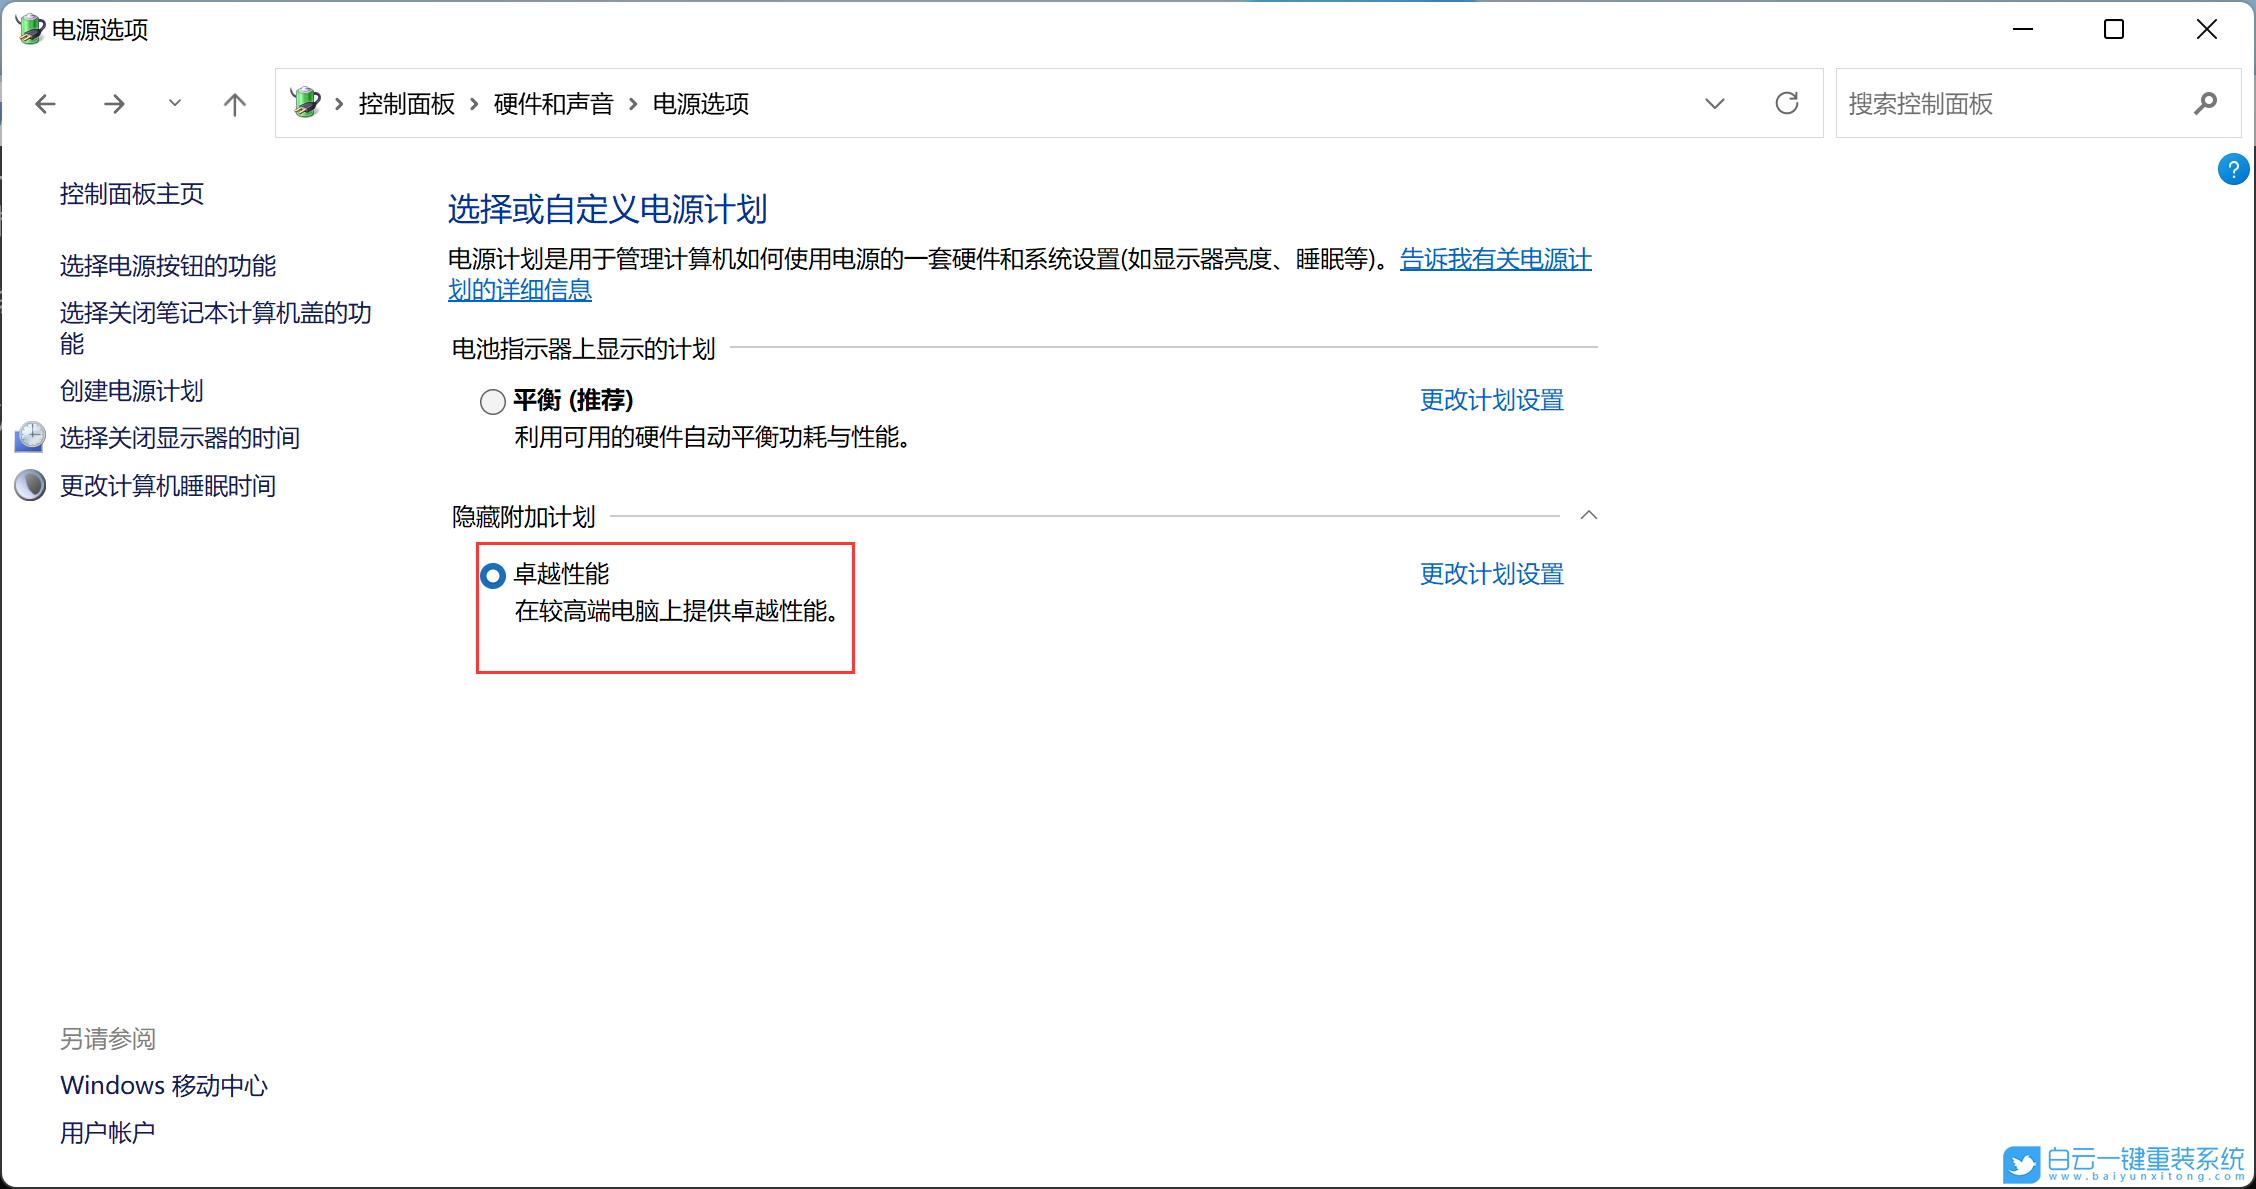Click the refresh icon in address bar

(1787, 103)
